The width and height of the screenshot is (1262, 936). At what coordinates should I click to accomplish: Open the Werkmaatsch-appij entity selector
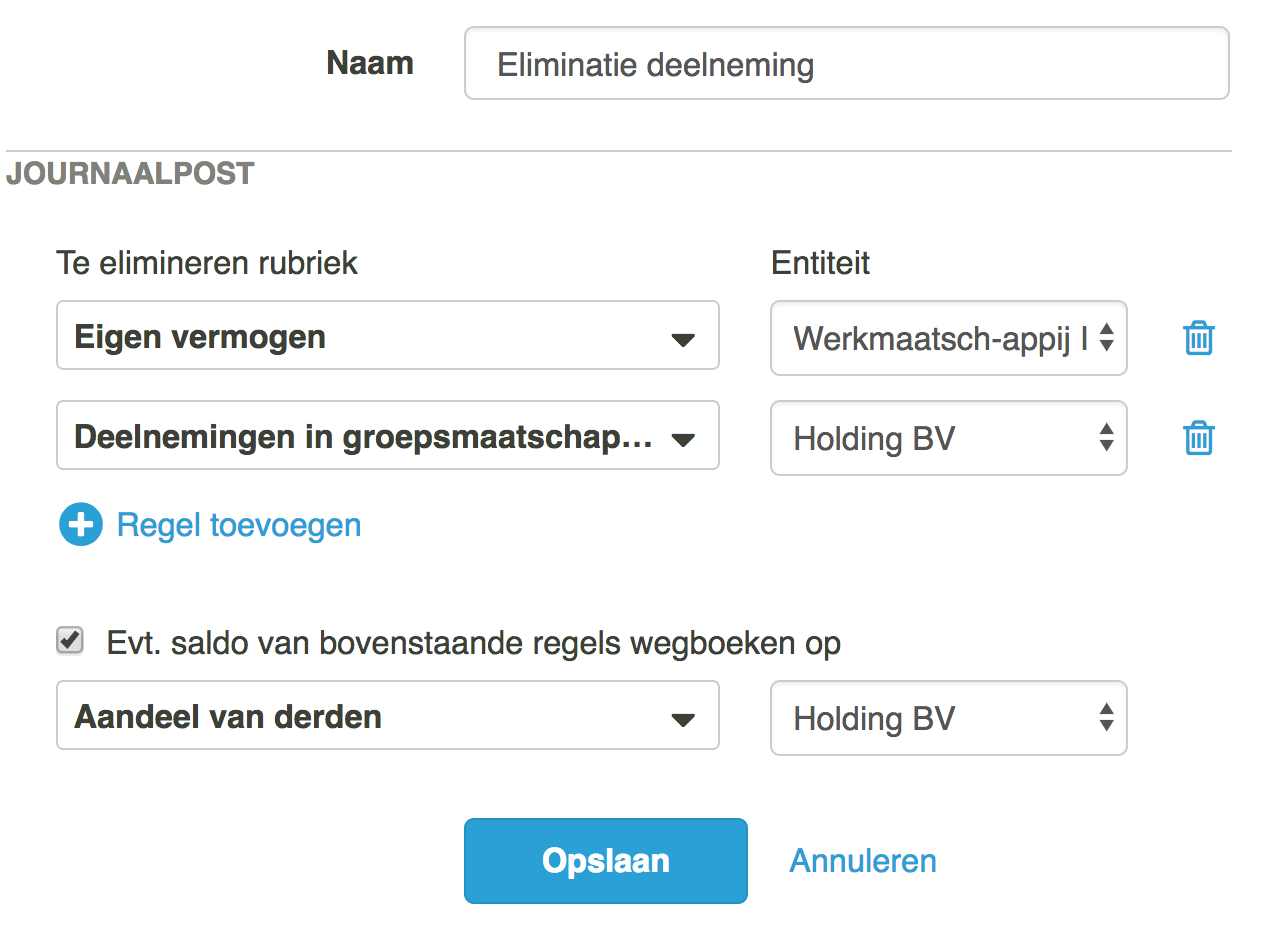pyautogui.click(x=949, y=338)
